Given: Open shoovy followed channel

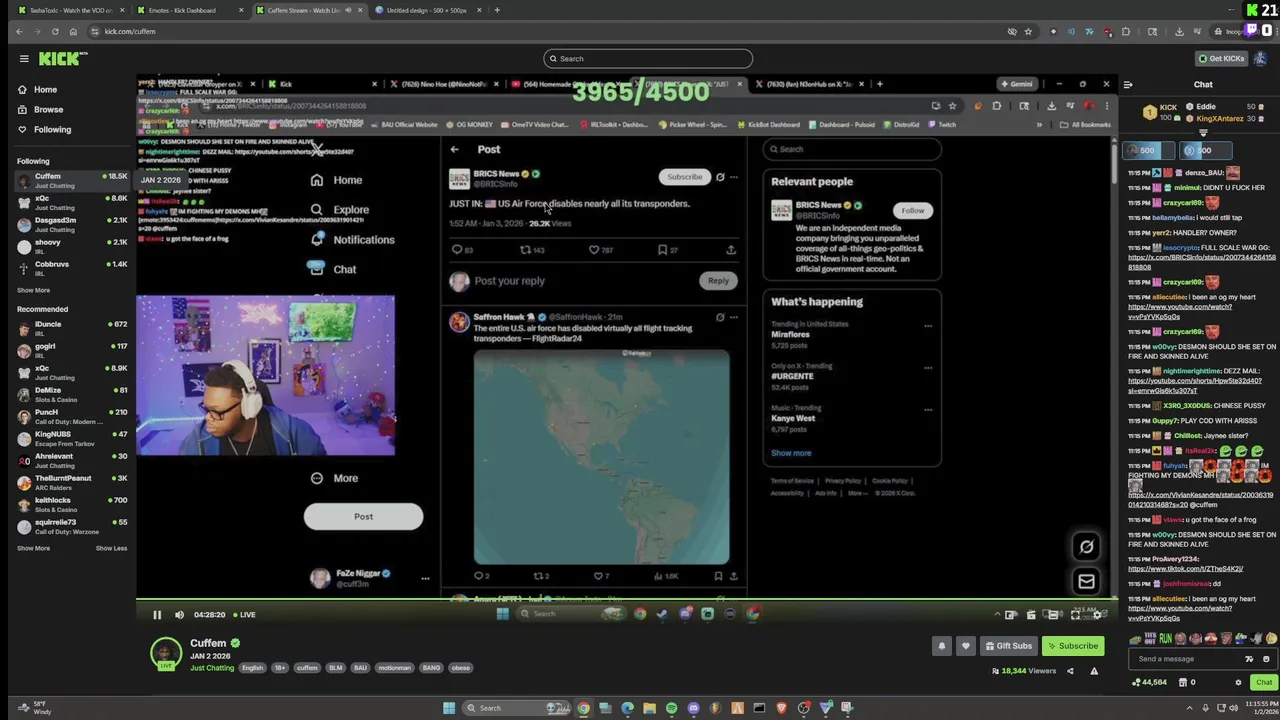Looking at the screenshot, I should point(72,246).
